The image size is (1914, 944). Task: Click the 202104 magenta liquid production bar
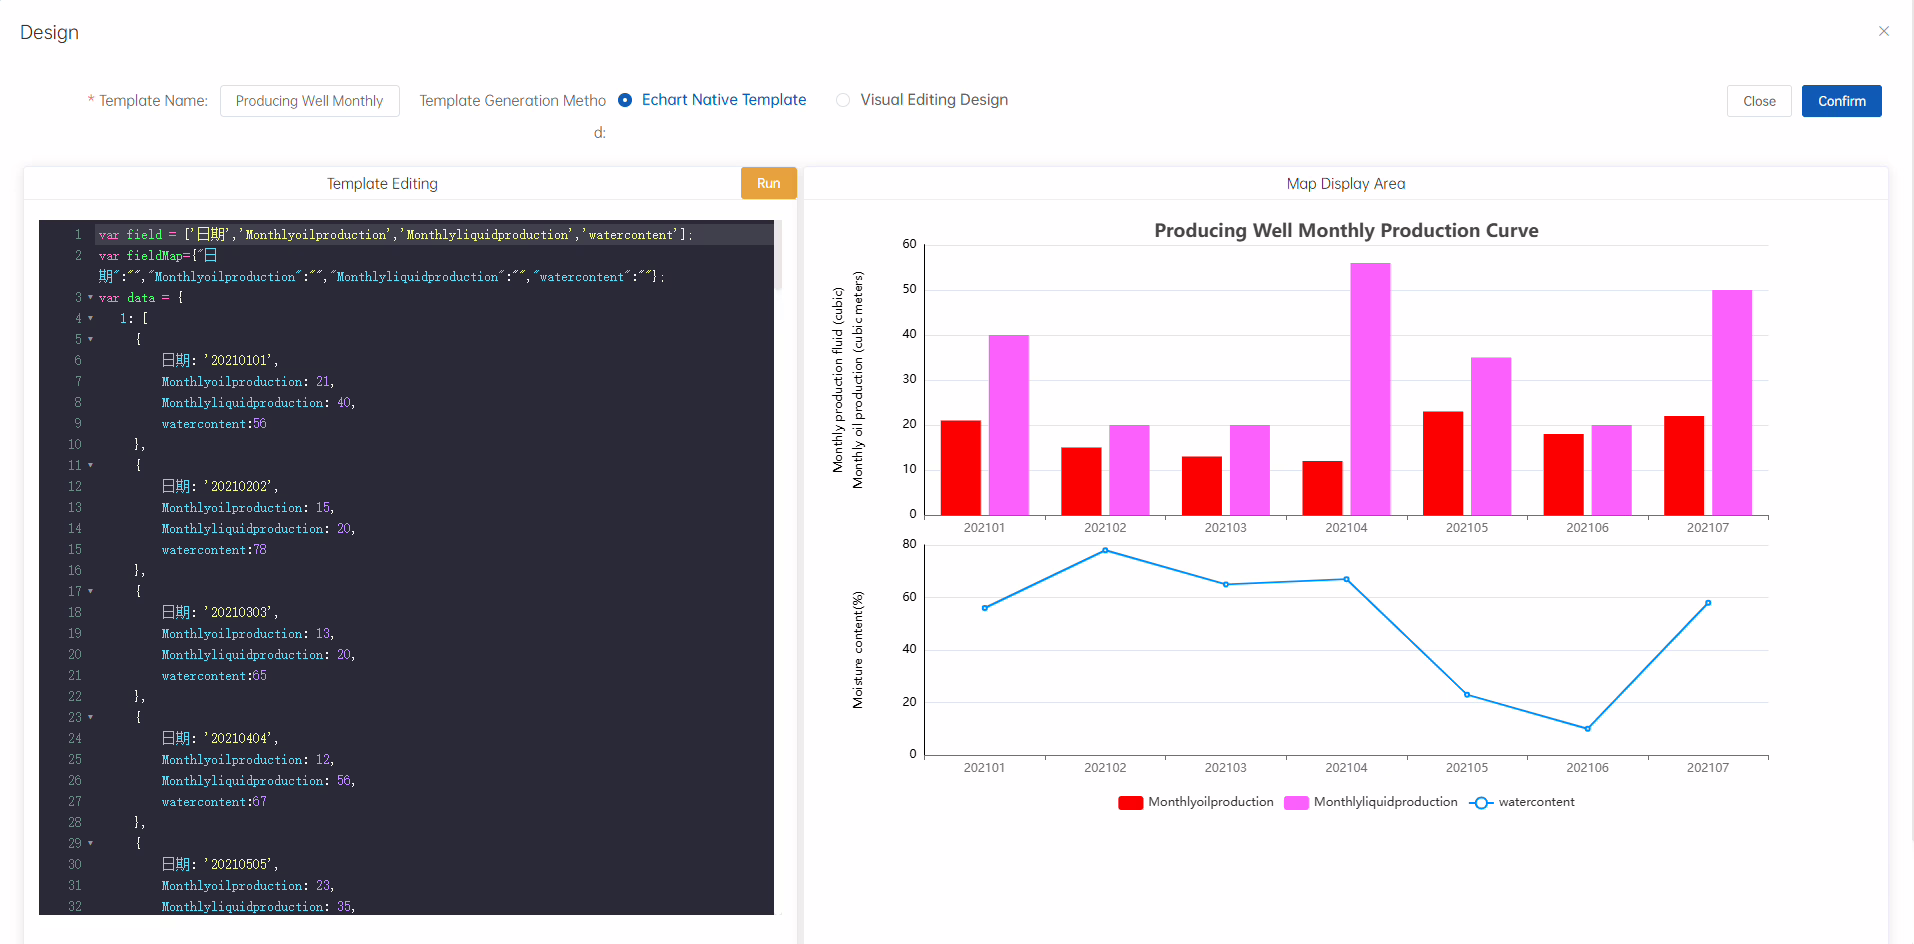[1370, 390]
